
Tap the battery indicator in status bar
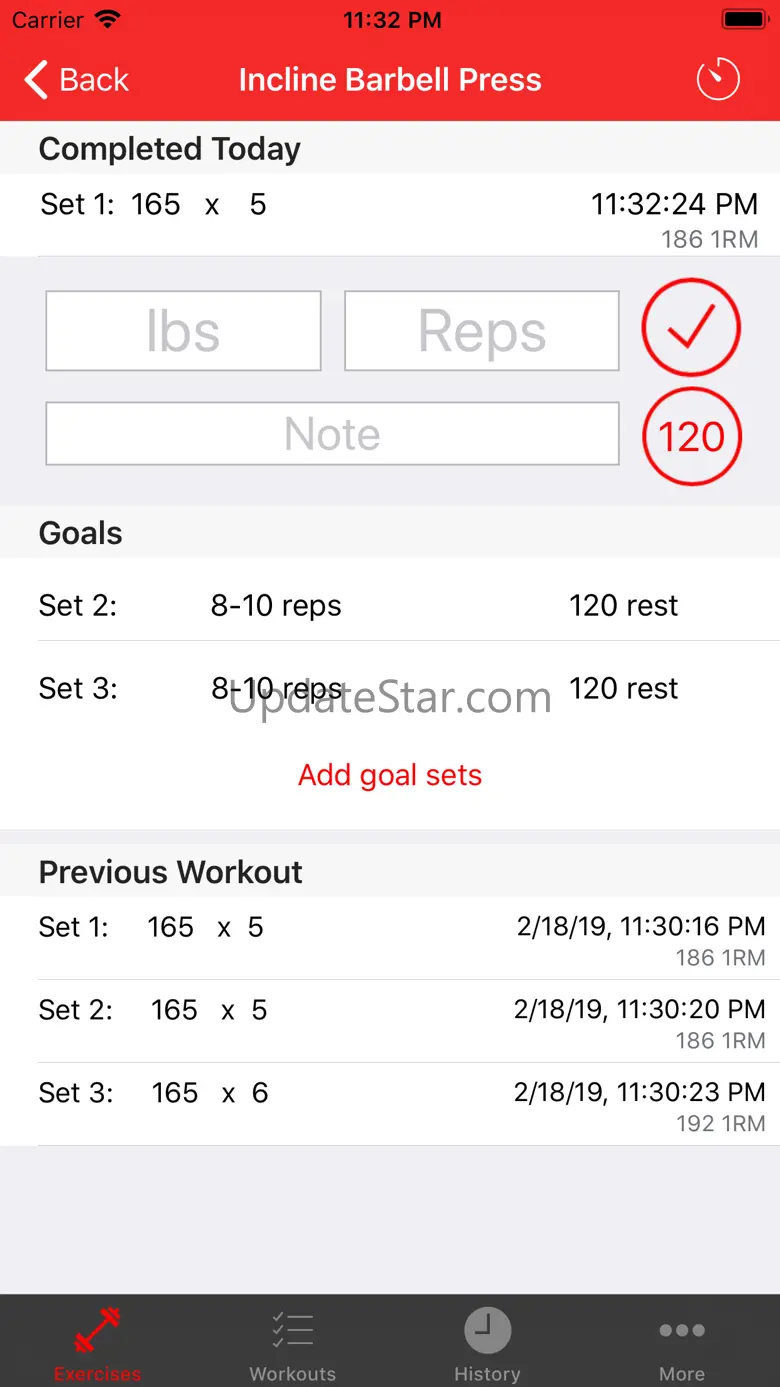pyautogui.click(x=743, y=19)
